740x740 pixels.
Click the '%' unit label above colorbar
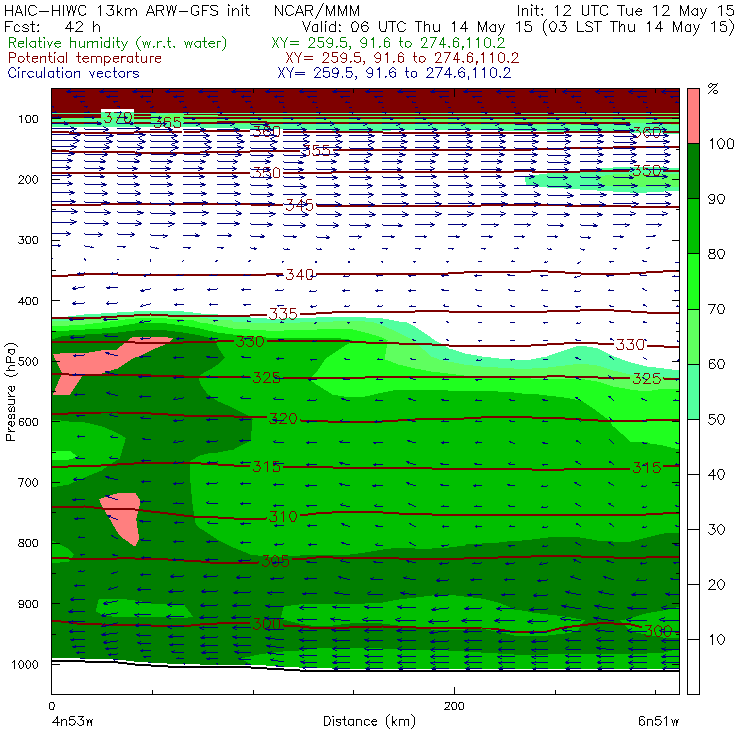pos(713,89)
